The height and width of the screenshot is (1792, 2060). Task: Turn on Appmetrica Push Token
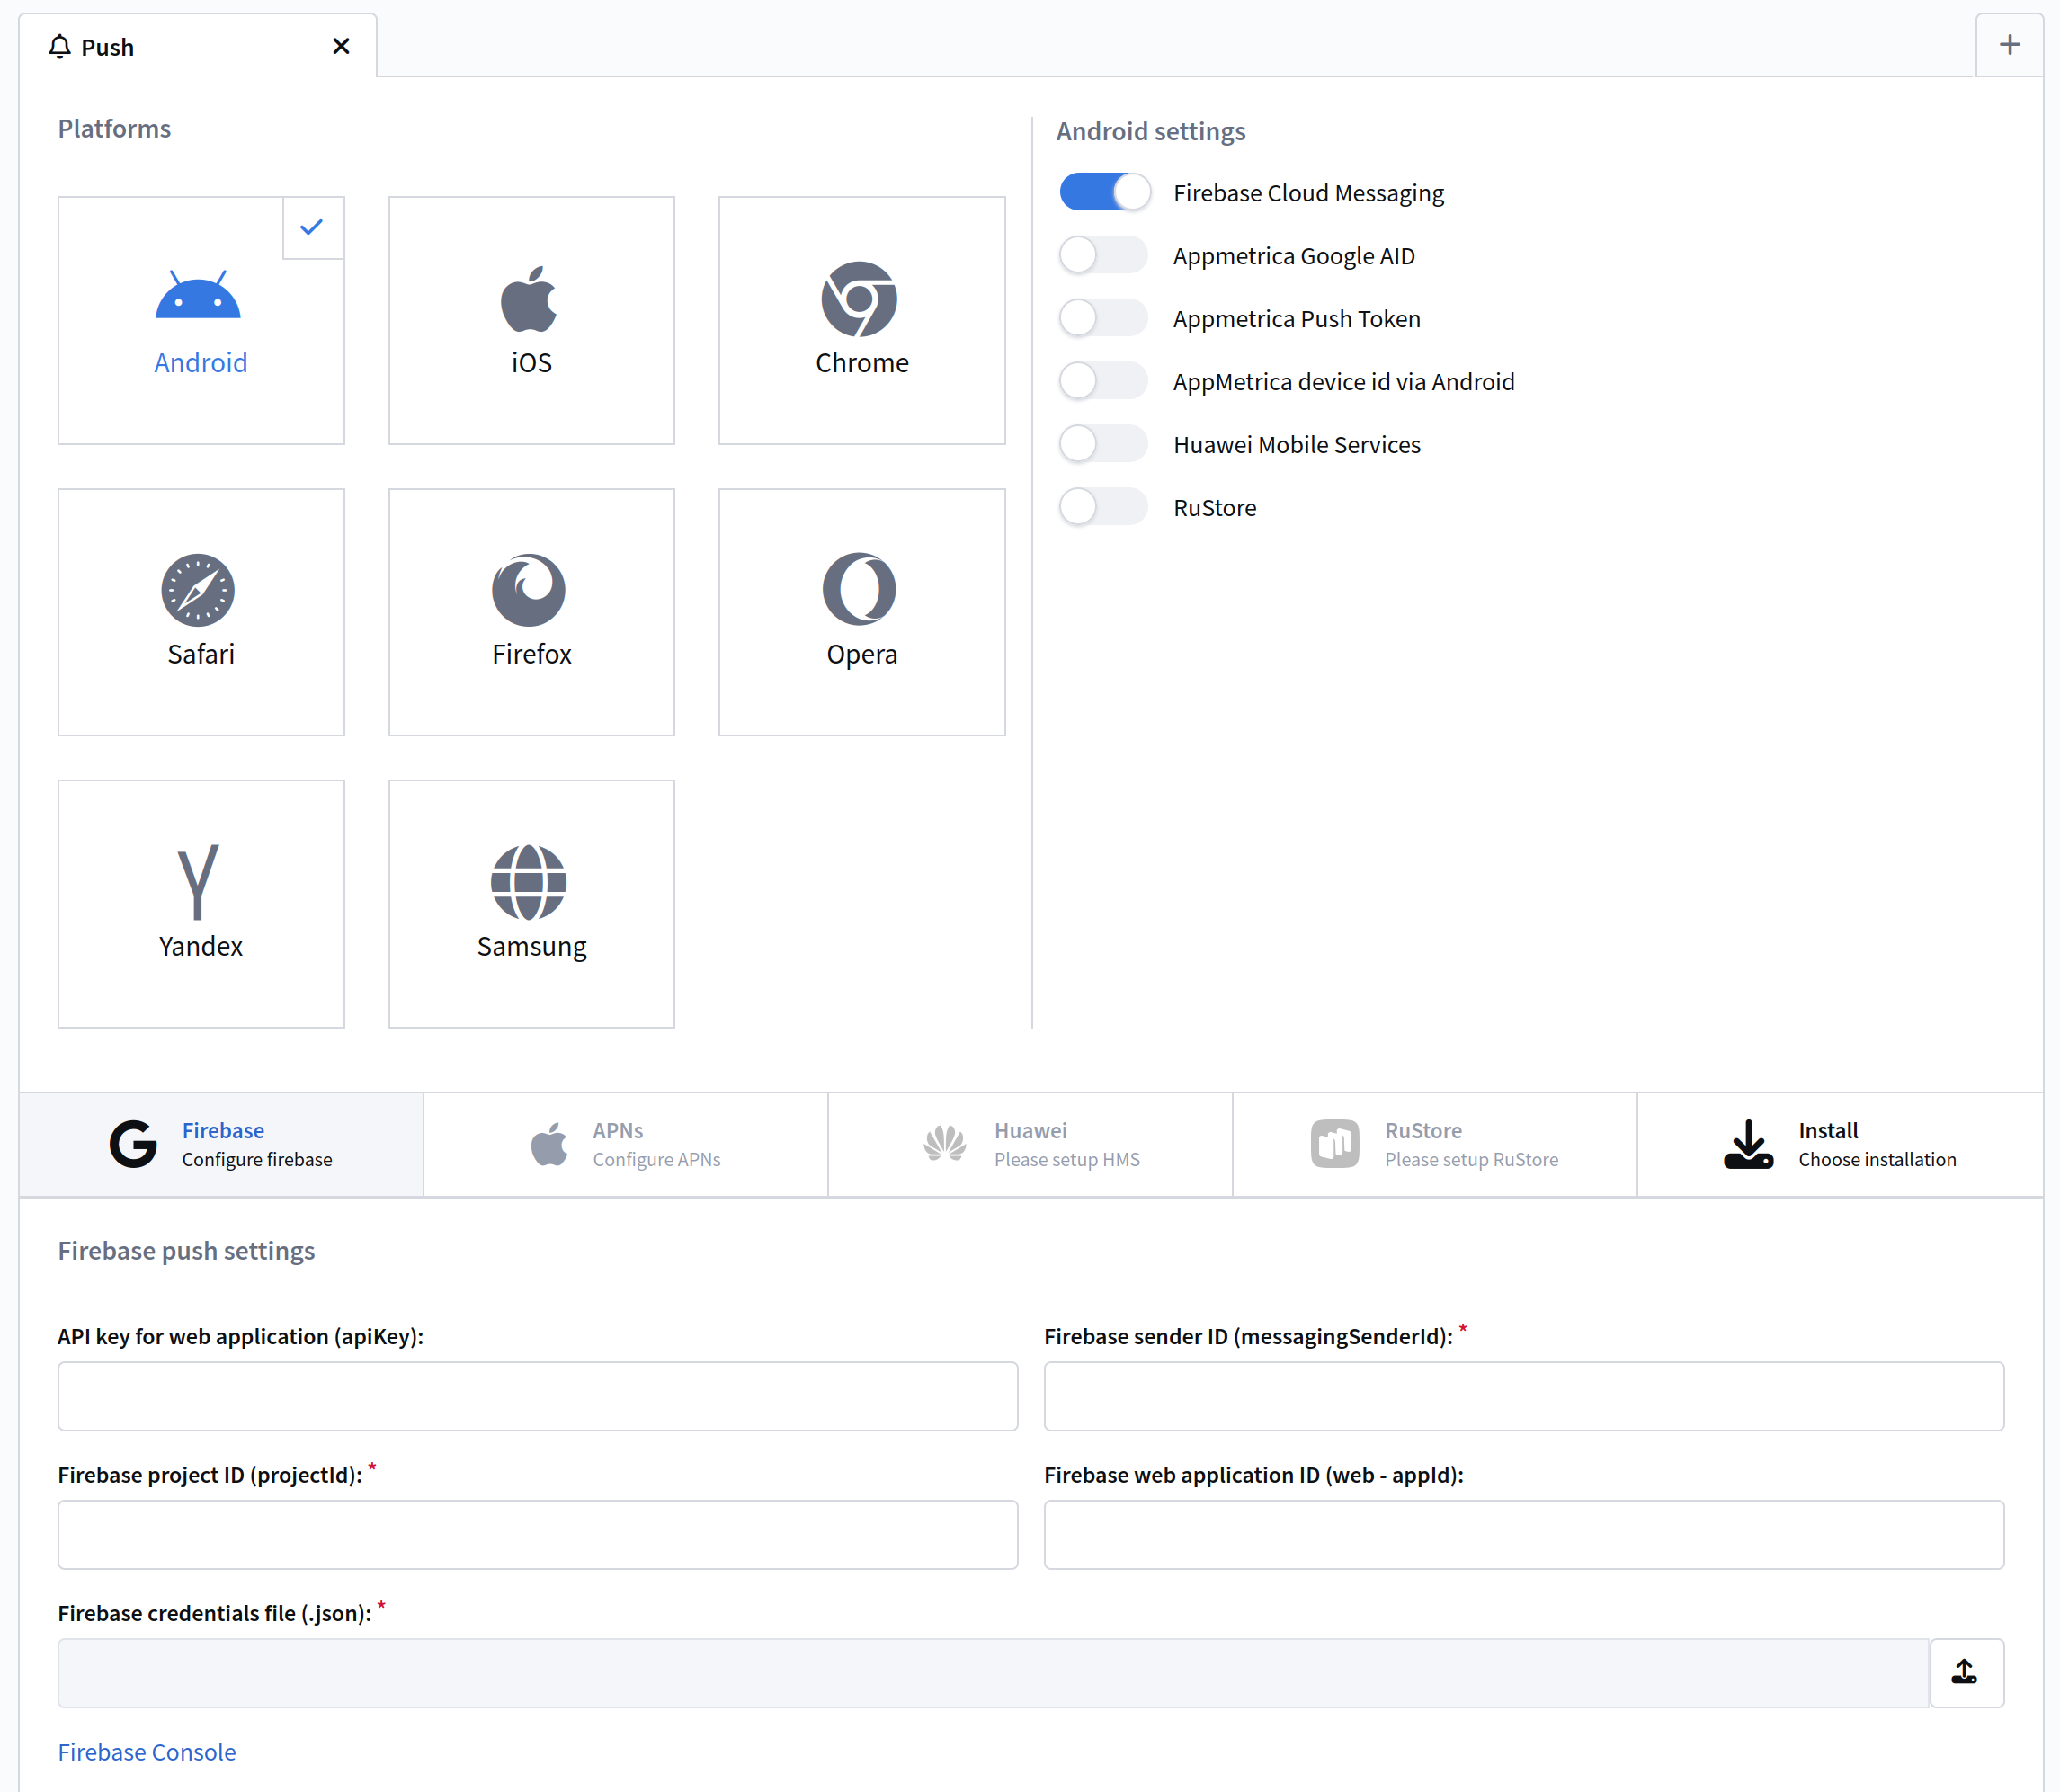tap(1105, 318)
